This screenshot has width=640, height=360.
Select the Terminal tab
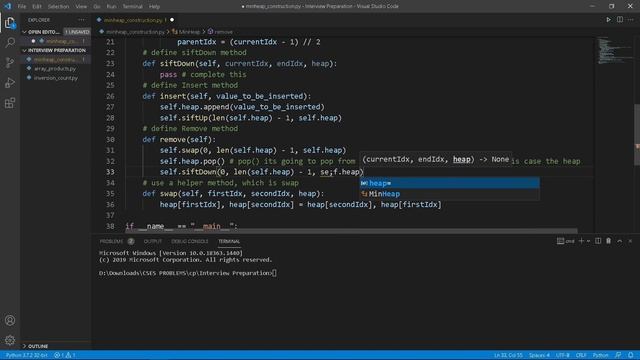pyautogui.click(x=229, y=241)
